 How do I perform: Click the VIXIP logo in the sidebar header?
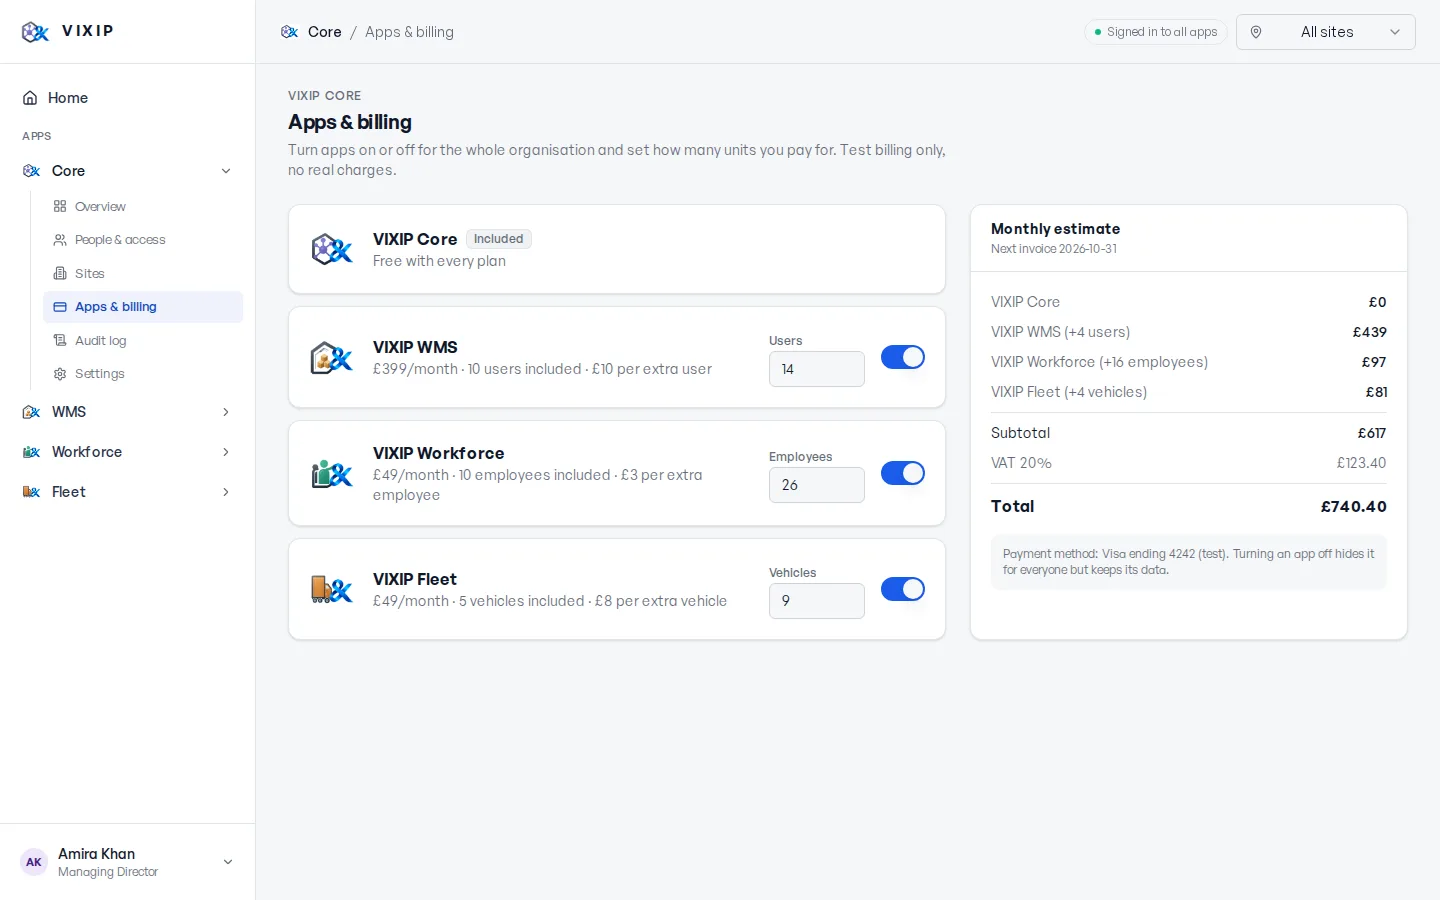35,32
